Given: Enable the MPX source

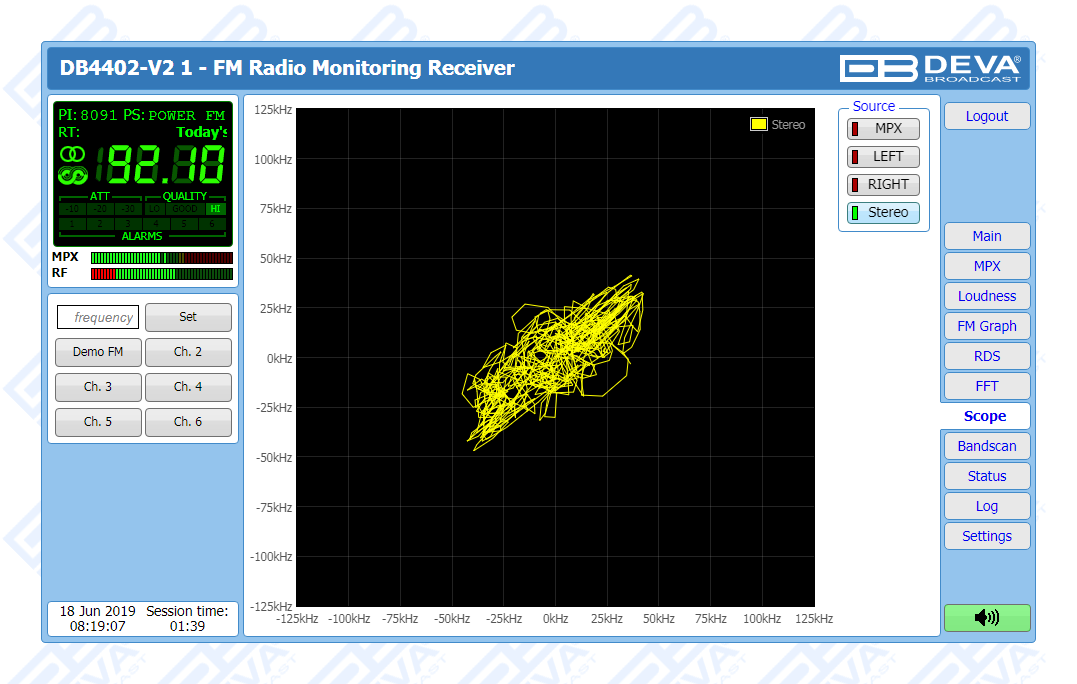Looking at the screenshot, I should (883, 129).
